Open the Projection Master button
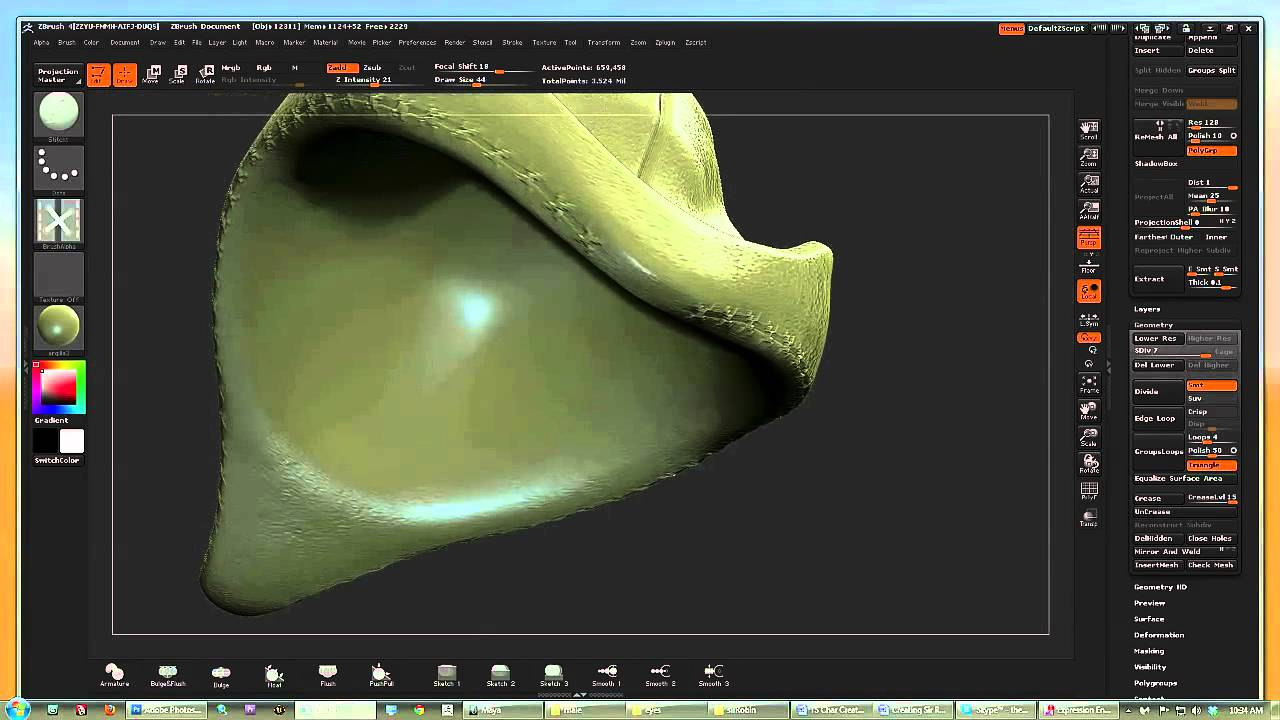The height and width of the screenshot is (720, 1280). point(58,75)
